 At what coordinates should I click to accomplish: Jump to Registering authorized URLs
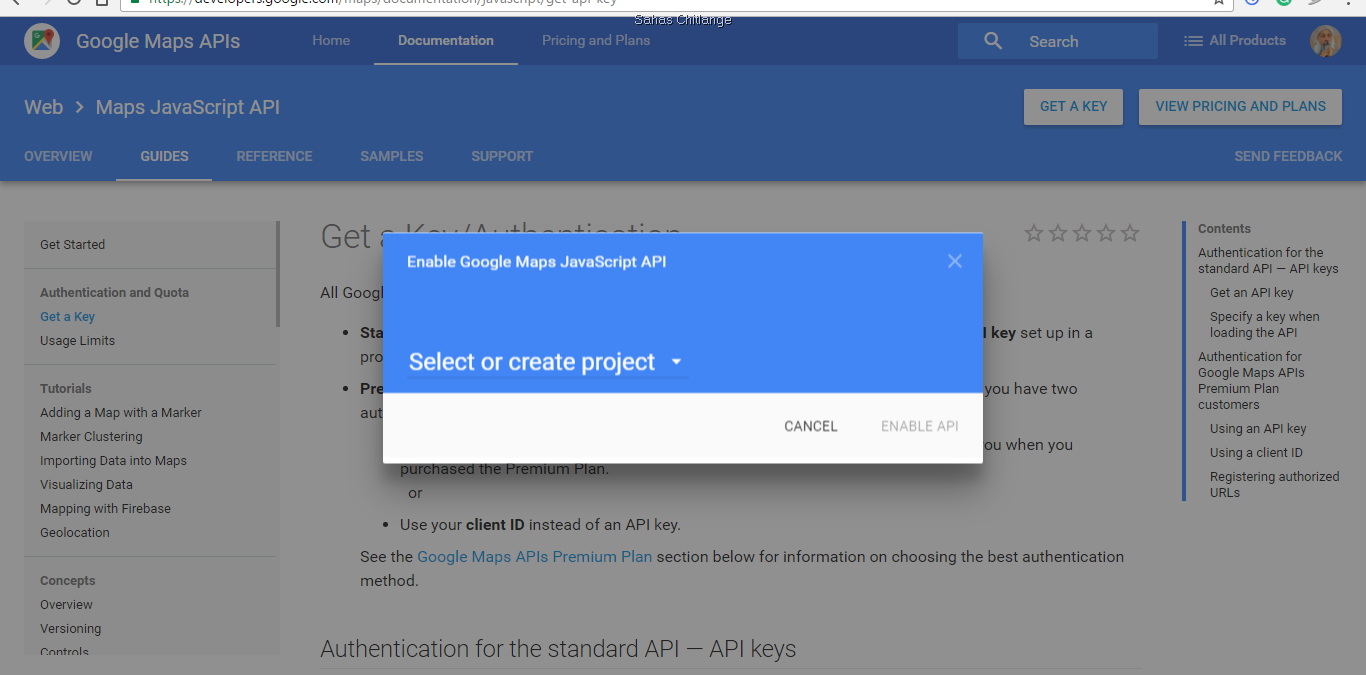[1274, 485]
